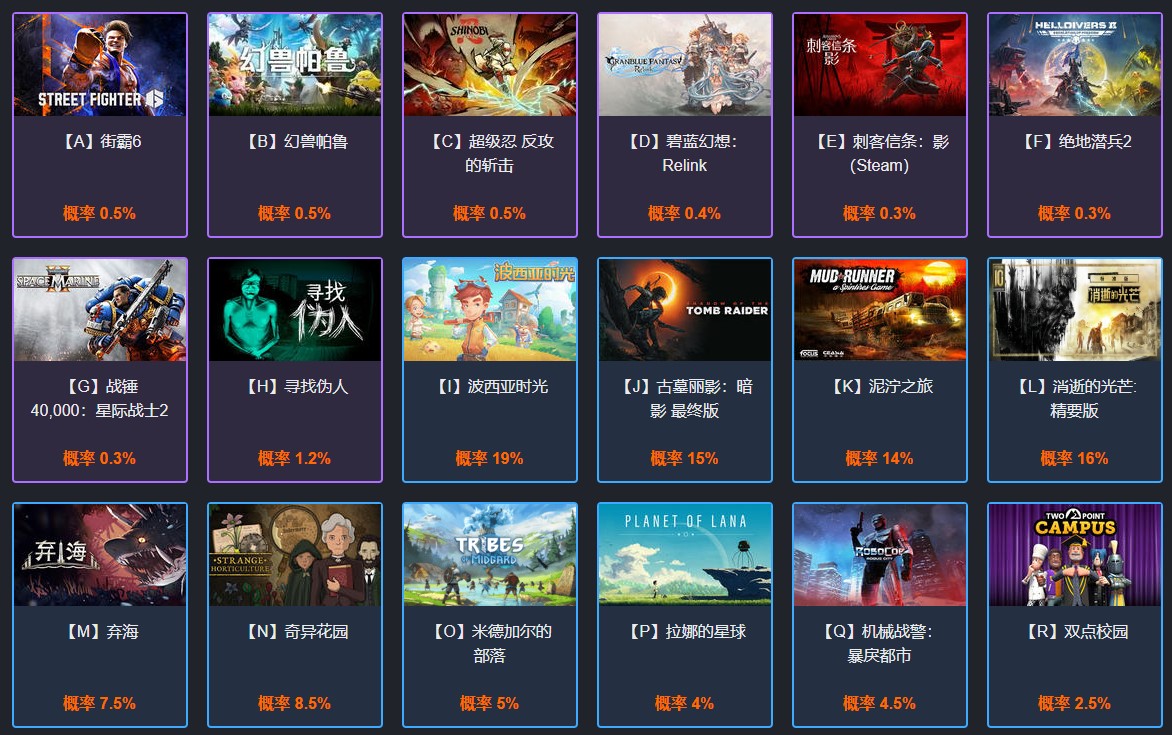This screenshot has width=1172, height=735.
Task: Open the 【M】弃海 game title
Action: tap(100, 632)
